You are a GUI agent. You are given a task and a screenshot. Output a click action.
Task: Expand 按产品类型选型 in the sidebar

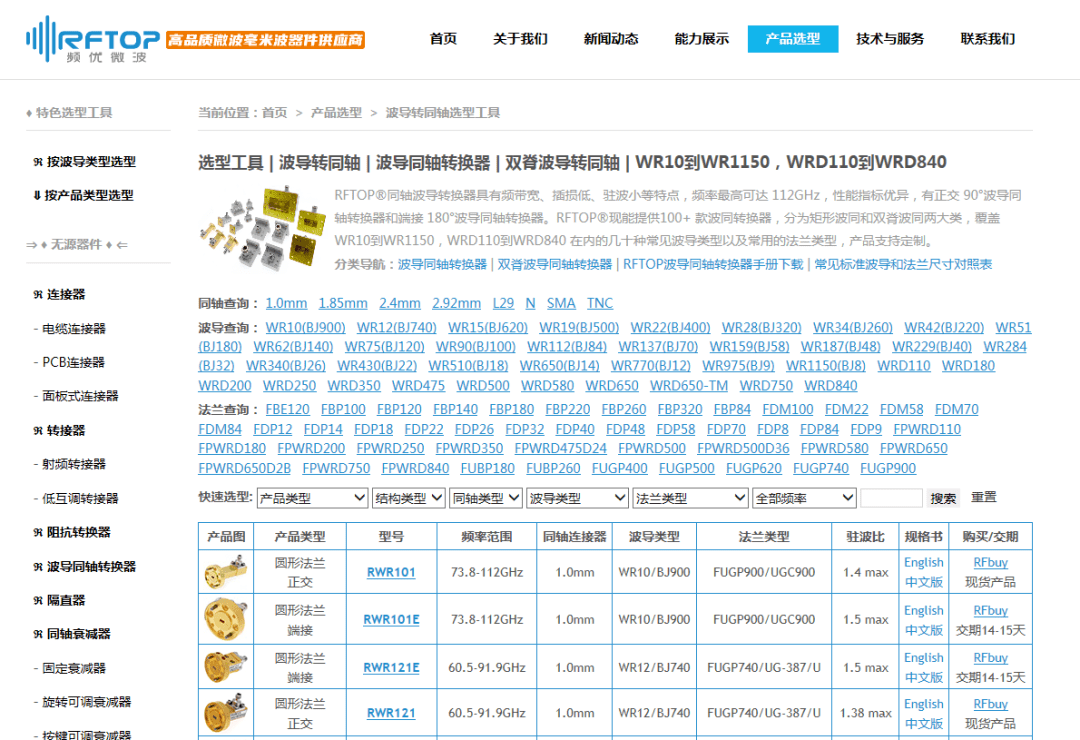[x=83, y=196]
